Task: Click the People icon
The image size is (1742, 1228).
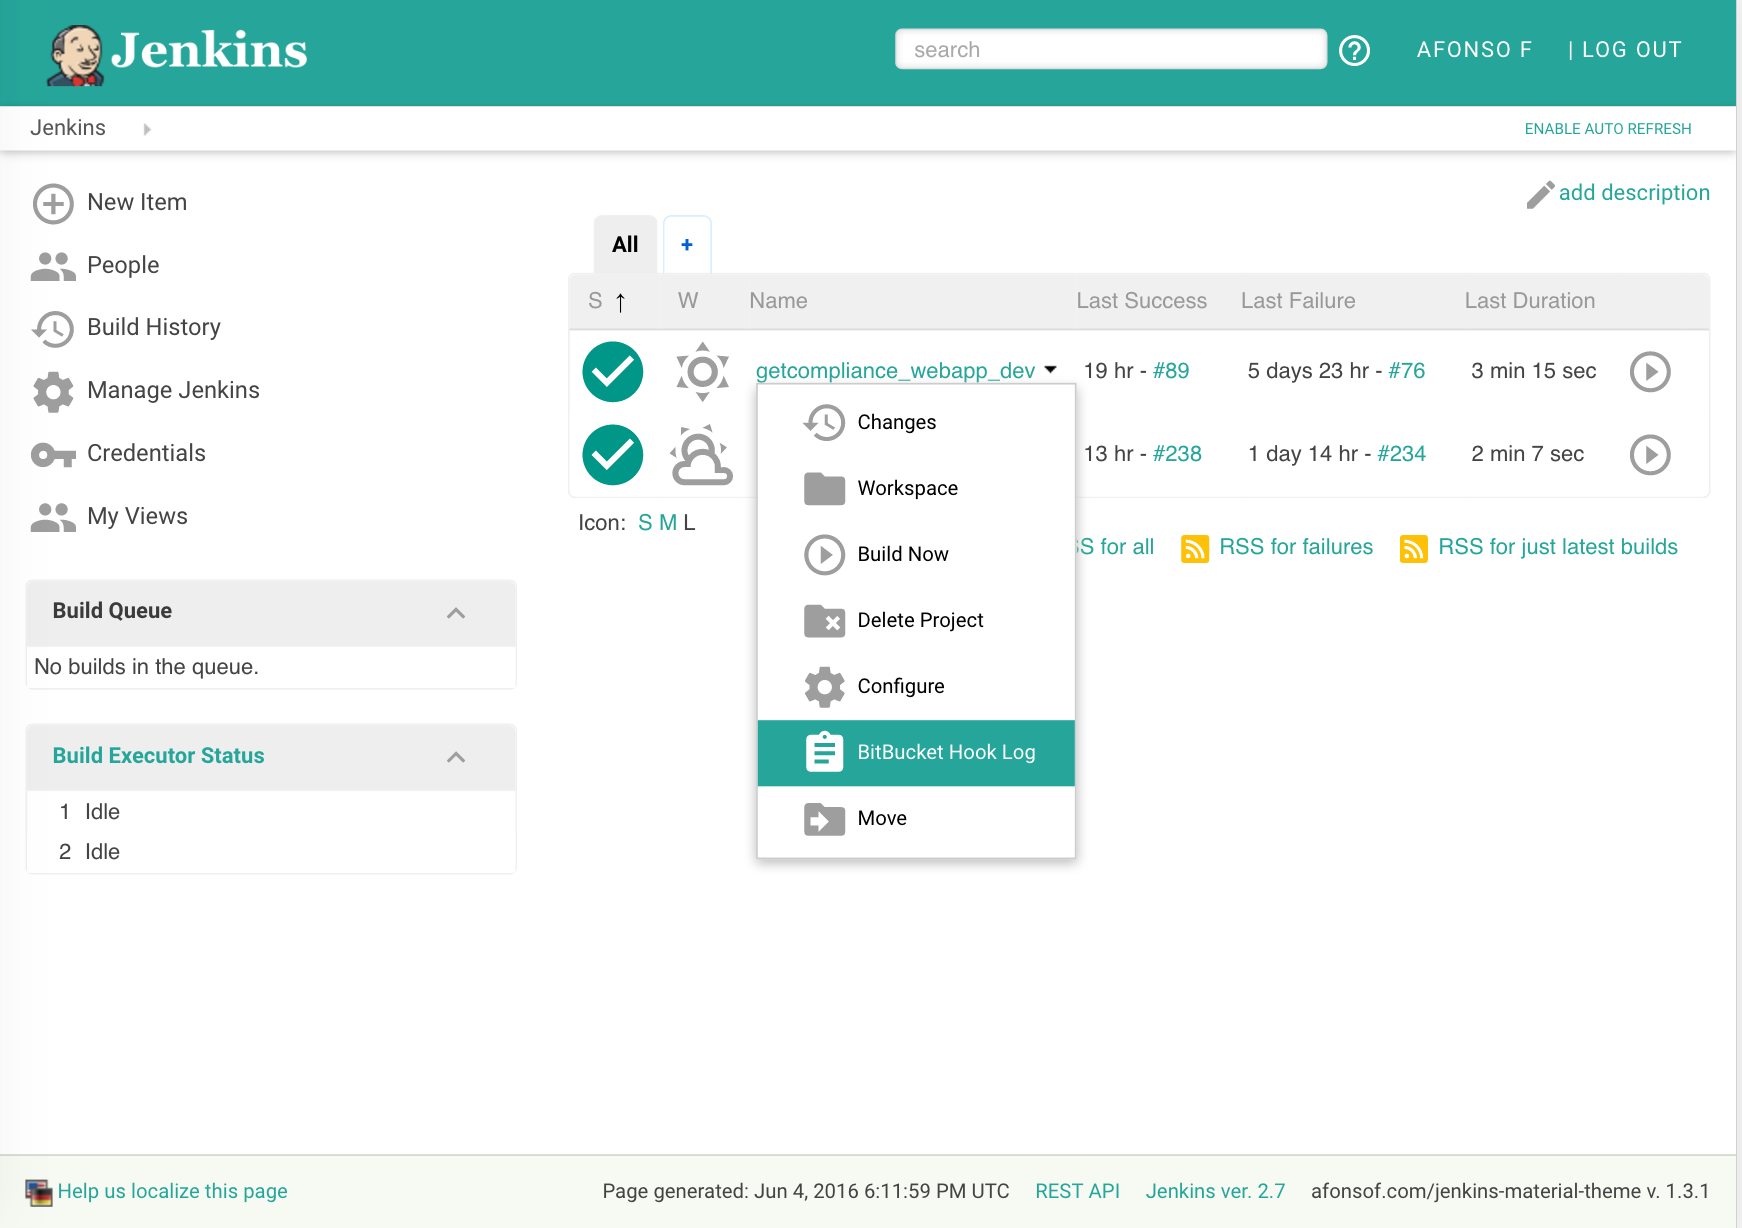Action: tap(53, 265)
